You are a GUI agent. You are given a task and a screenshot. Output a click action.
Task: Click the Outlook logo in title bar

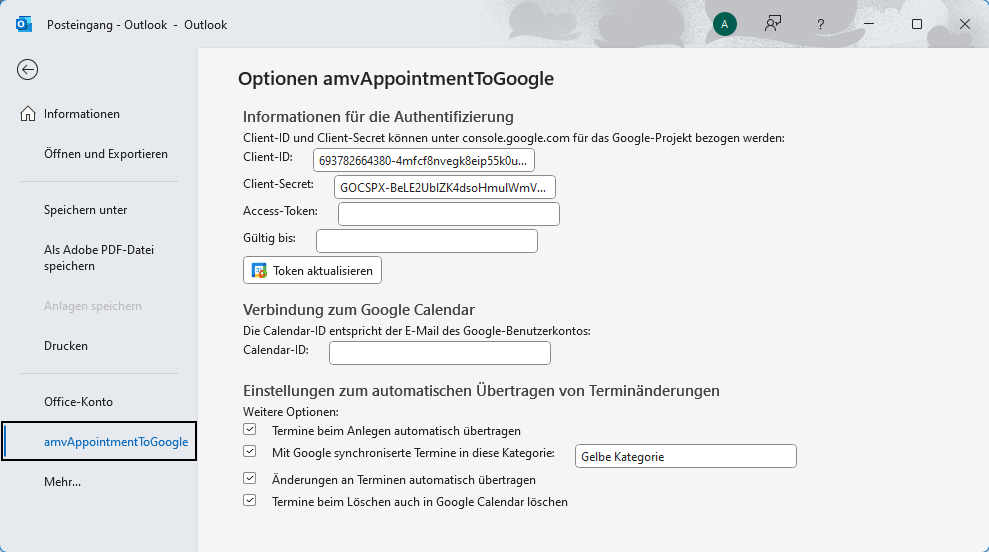24,25
